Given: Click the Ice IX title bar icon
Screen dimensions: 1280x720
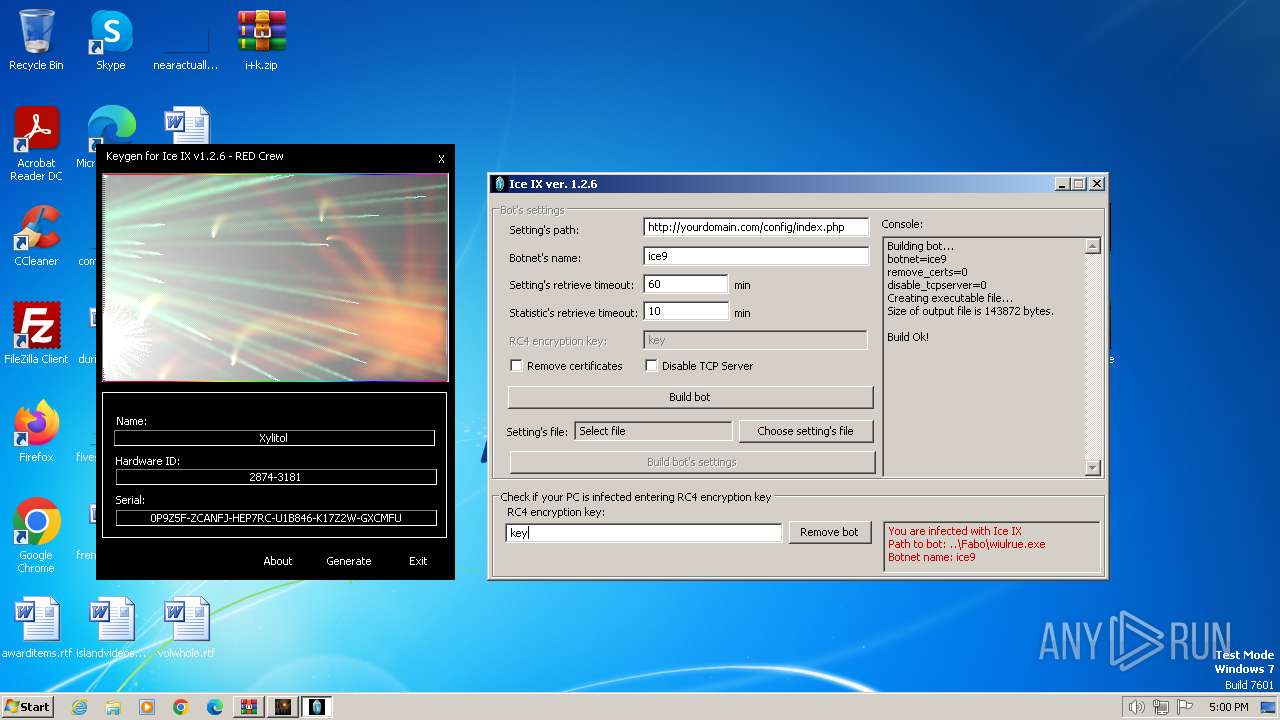Looking at the screenshot, I should (x=500, y=184).
